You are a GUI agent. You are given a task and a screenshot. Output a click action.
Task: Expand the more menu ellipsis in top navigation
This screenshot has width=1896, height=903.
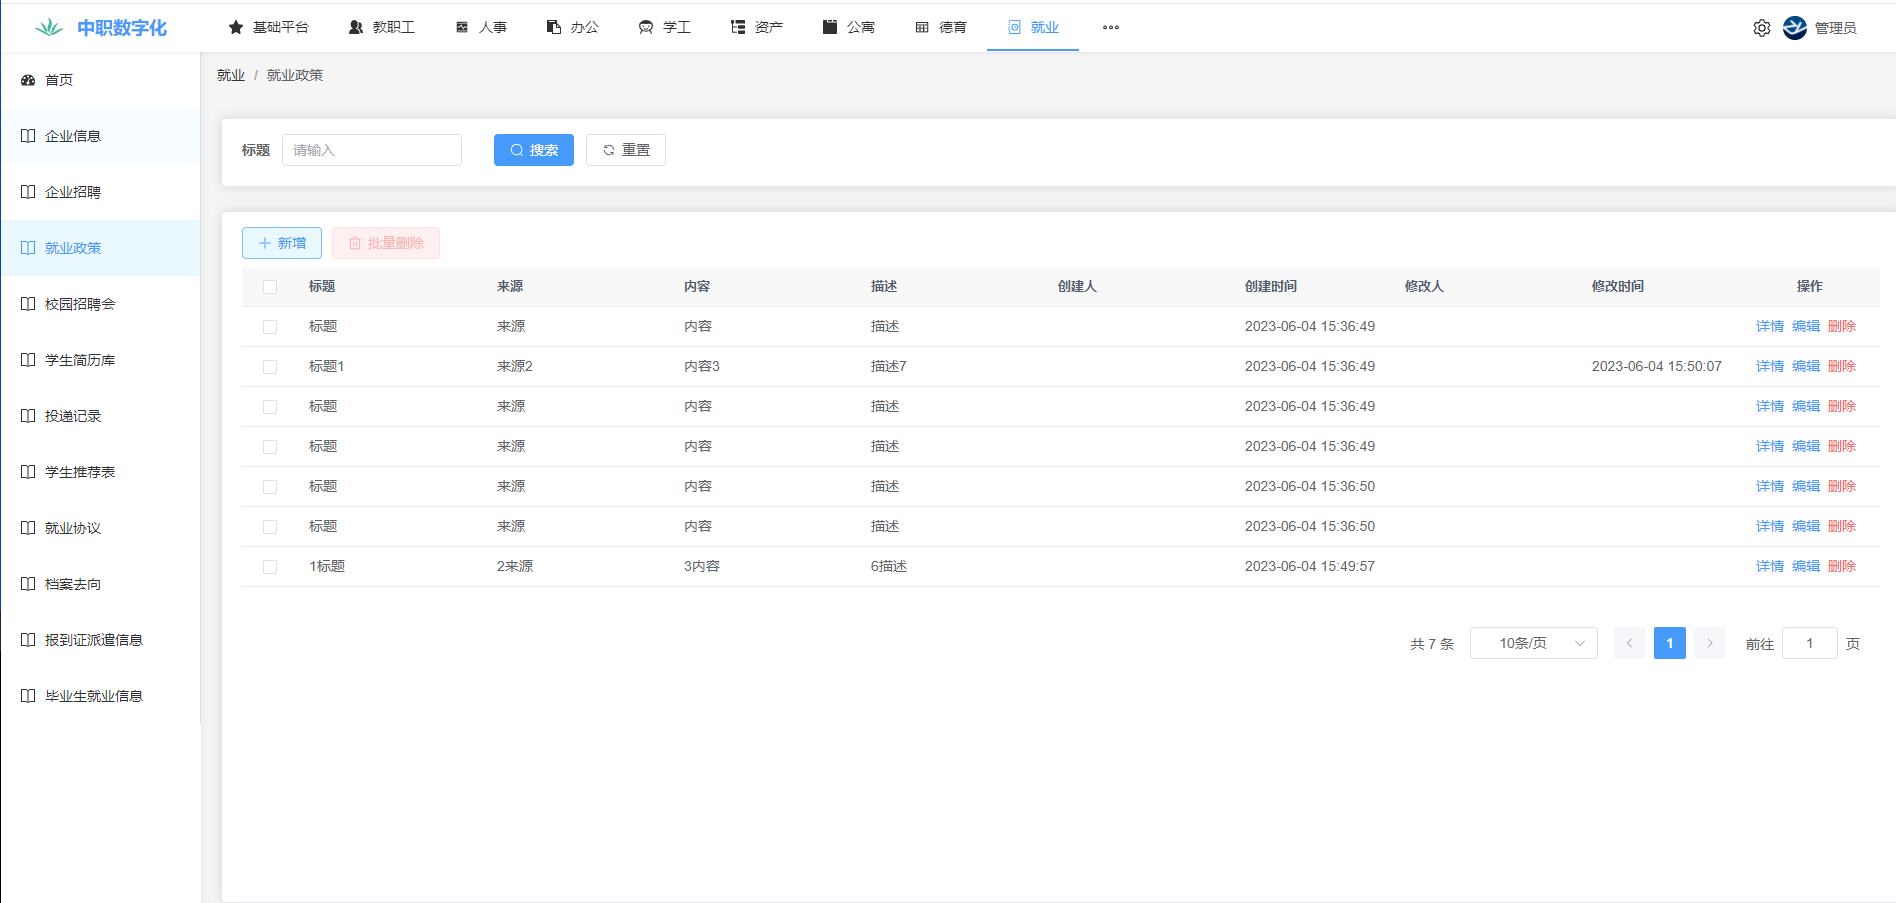pos(1110,27)
